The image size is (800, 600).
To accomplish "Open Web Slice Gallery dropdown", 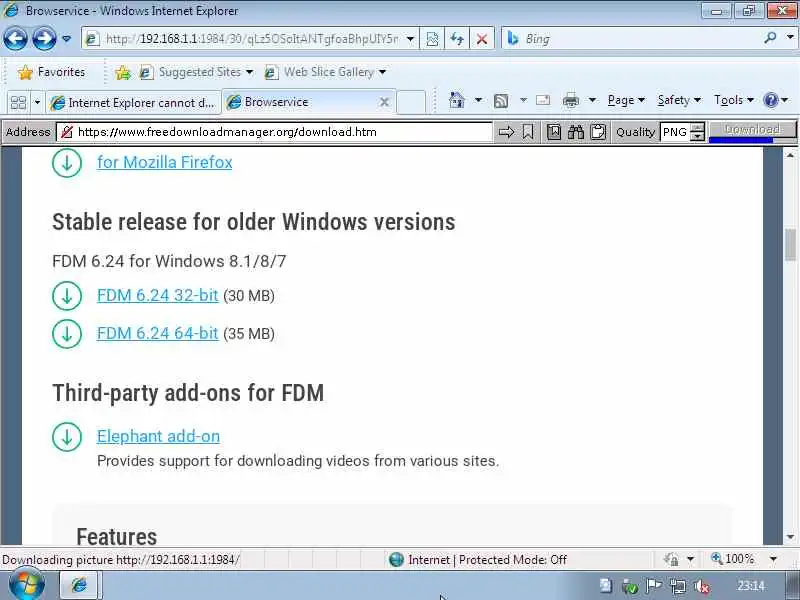I will [326, 72].
